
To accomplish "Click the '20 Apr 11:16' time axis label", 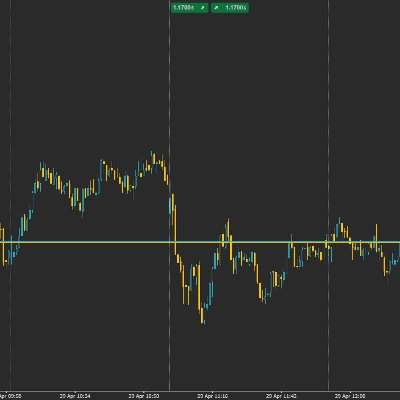I will 213,396.
